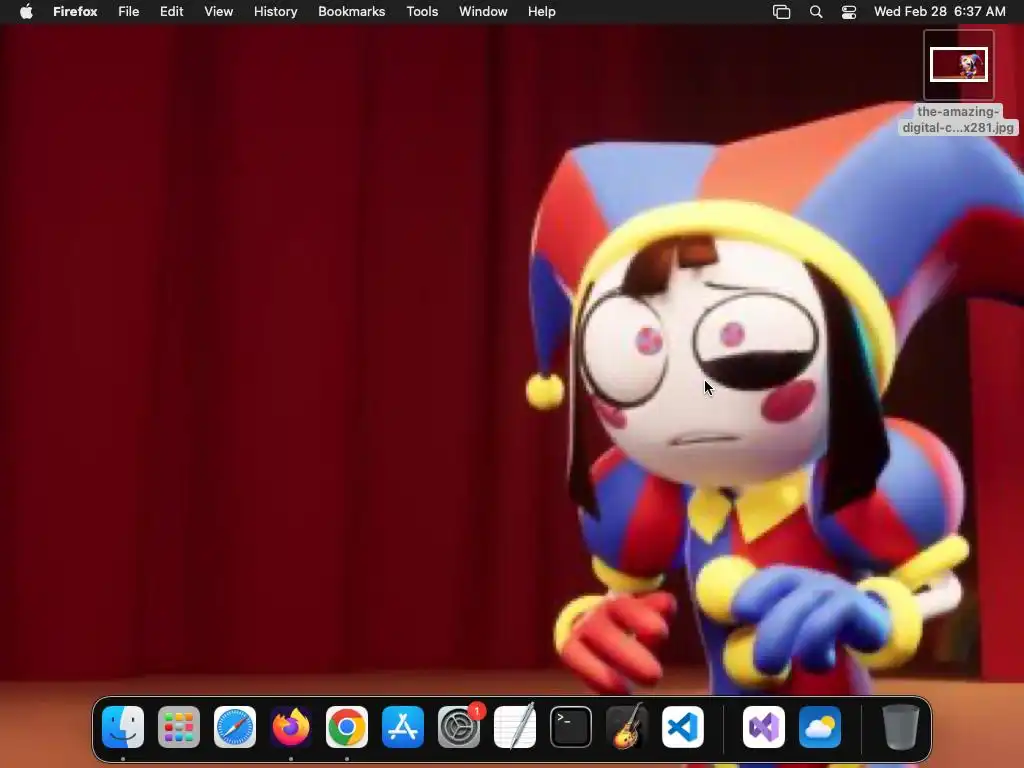The width and height of the screenshot is (1024, 768).
Task: Open Spotlight search in menu bar
Action: pos(816,12)
